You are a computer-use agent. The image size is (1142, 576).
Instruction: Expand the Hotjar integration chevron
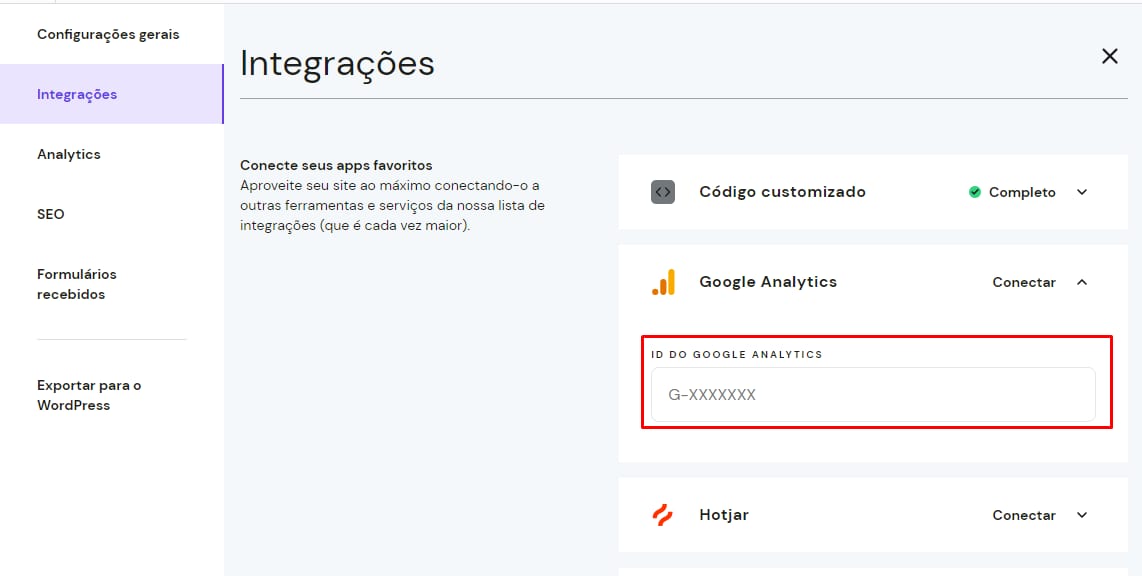coord(1082,515)
